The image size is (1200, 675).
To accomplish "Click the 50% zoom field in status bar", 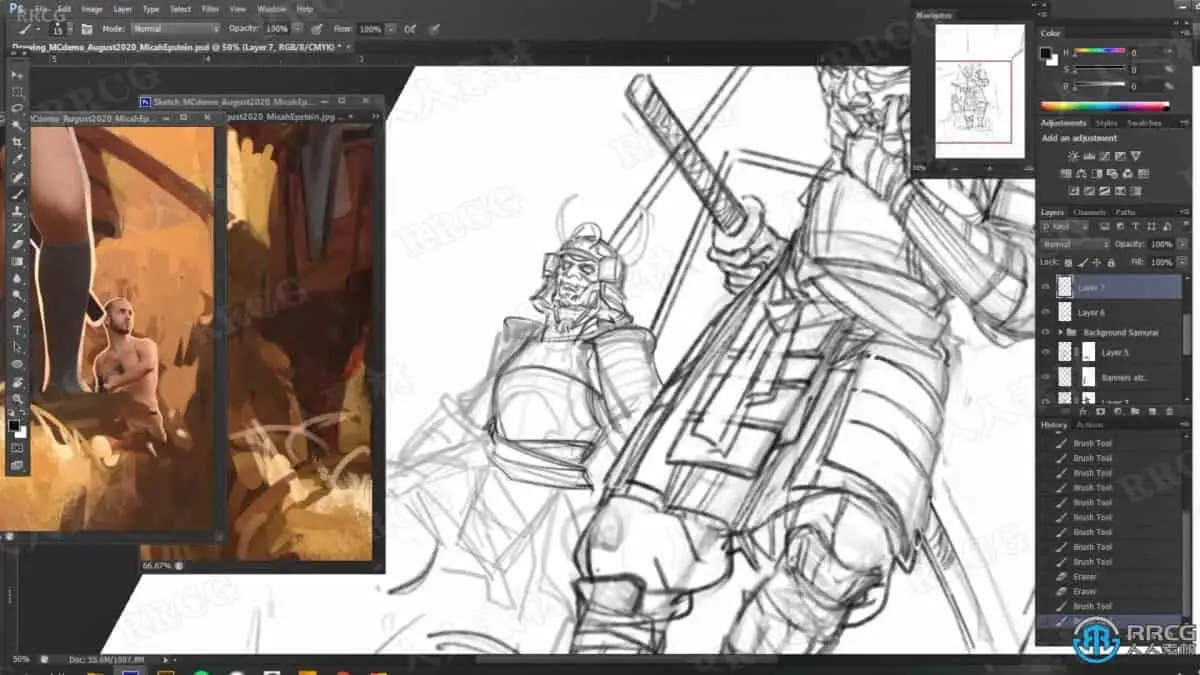I will coord(22,660).
